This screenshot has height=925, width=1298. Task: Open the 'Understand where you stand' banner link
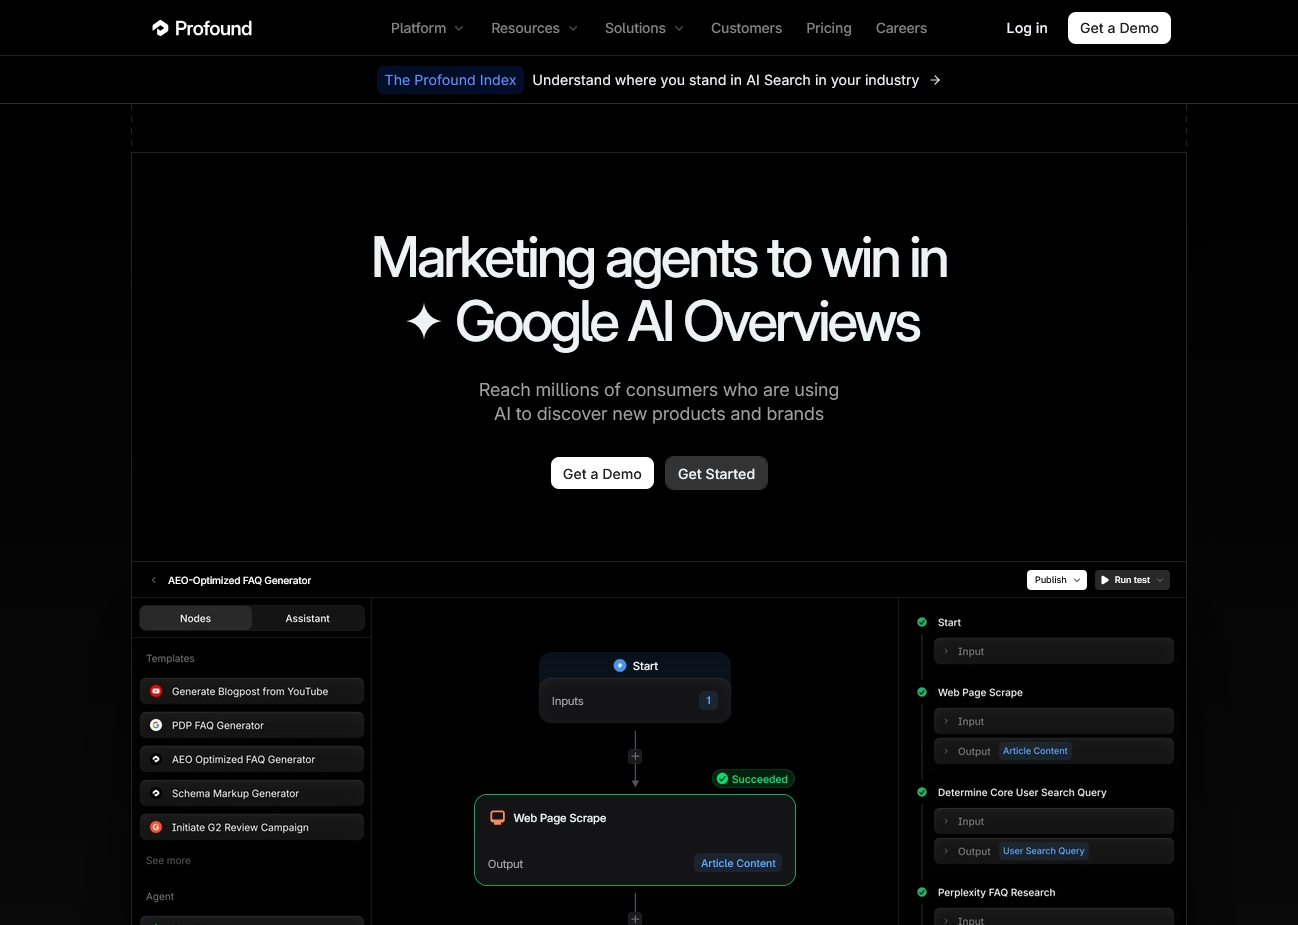click(725, 80)
